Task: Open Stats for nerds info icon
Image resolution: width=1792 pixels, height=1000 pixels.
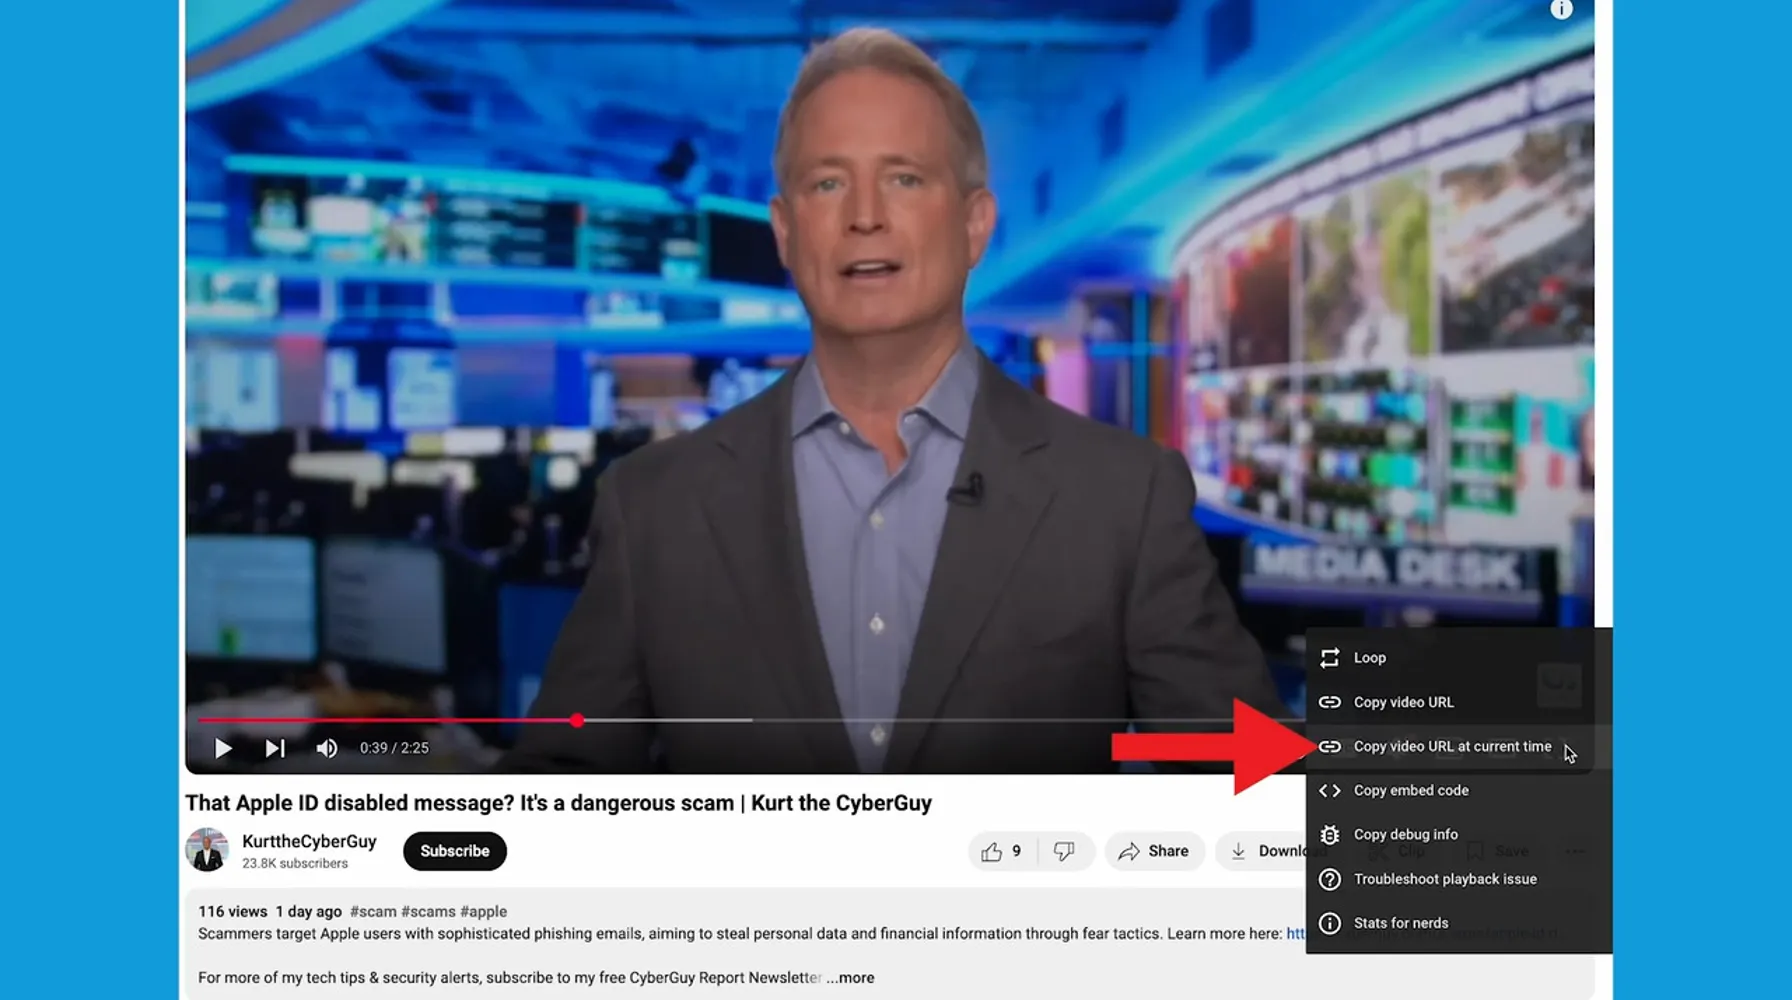Action: coord(1329,923)
